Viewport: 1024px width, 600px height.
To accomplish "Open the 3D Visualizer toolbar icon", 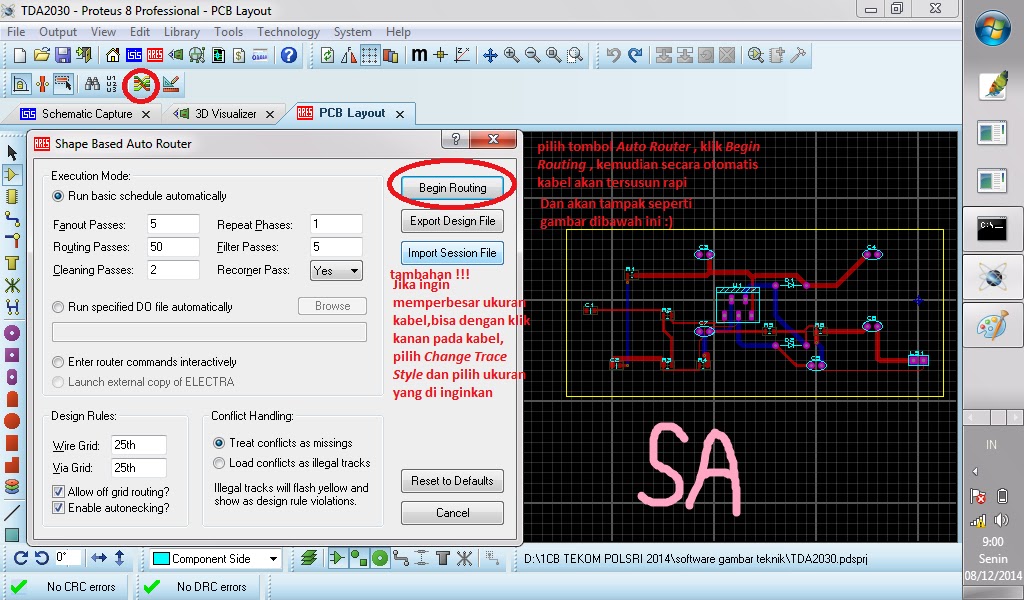I will [176, 55].
